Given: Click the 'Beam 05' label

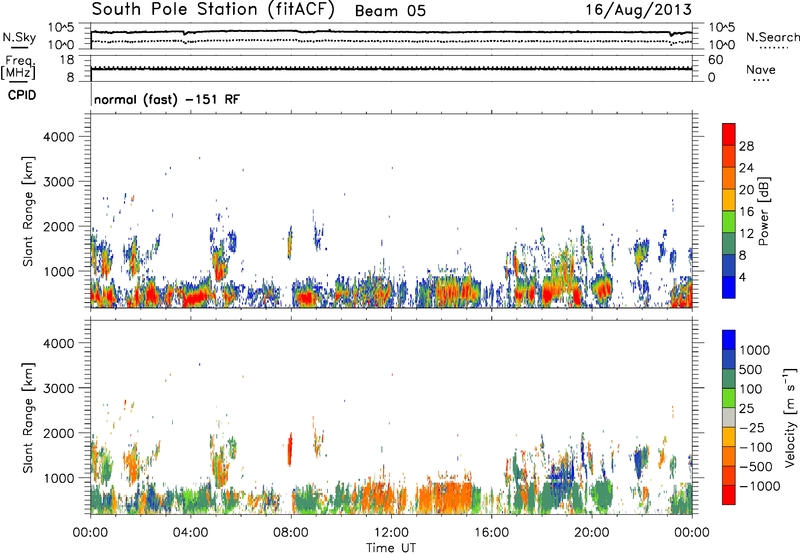Looking at the screenshot, I should coord(390,11).
